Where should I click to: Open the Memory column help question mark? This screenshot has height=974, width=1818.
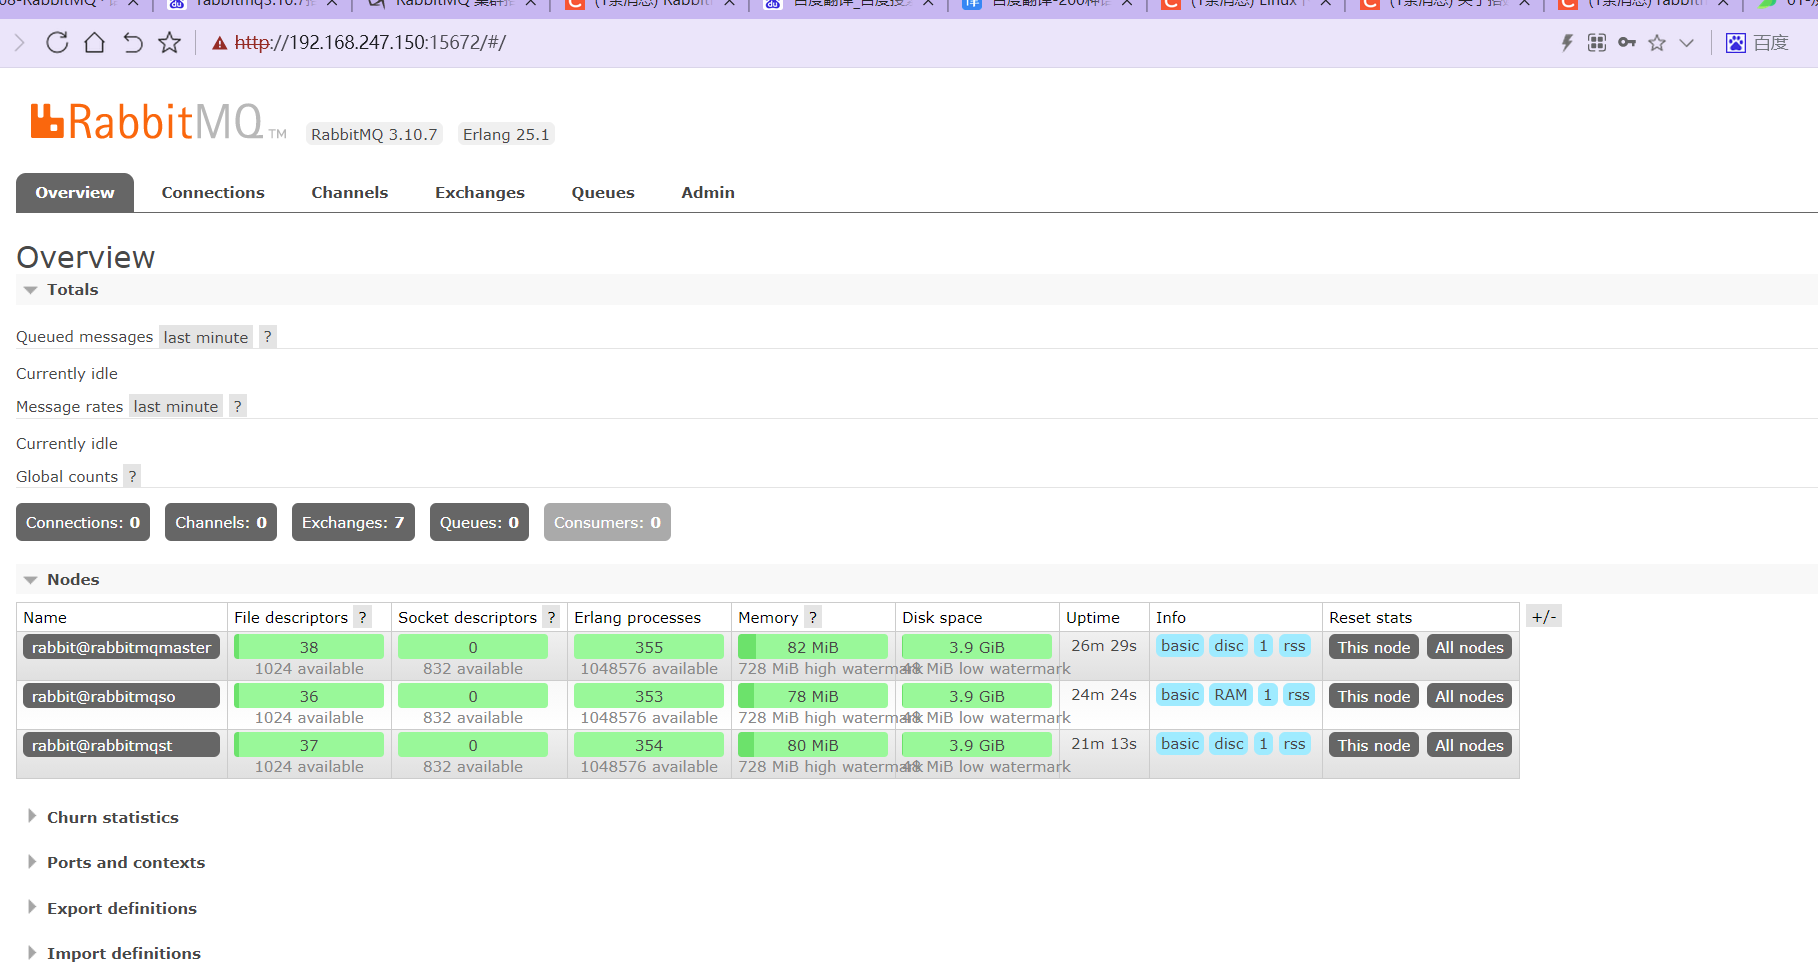pos(813,617)
